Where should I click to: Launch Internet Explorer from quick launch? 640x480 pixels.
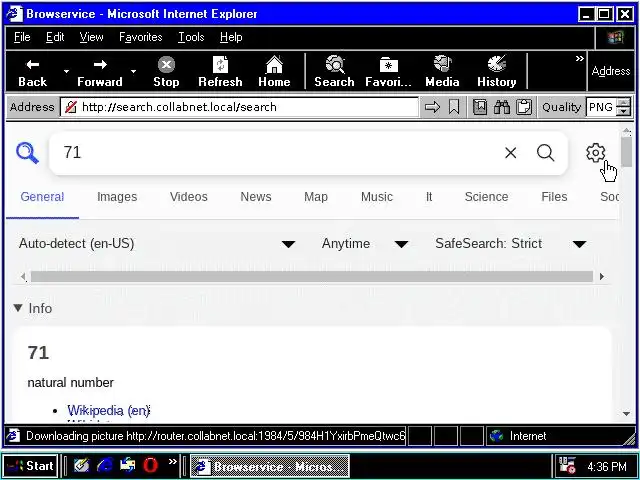coord(104,466)
